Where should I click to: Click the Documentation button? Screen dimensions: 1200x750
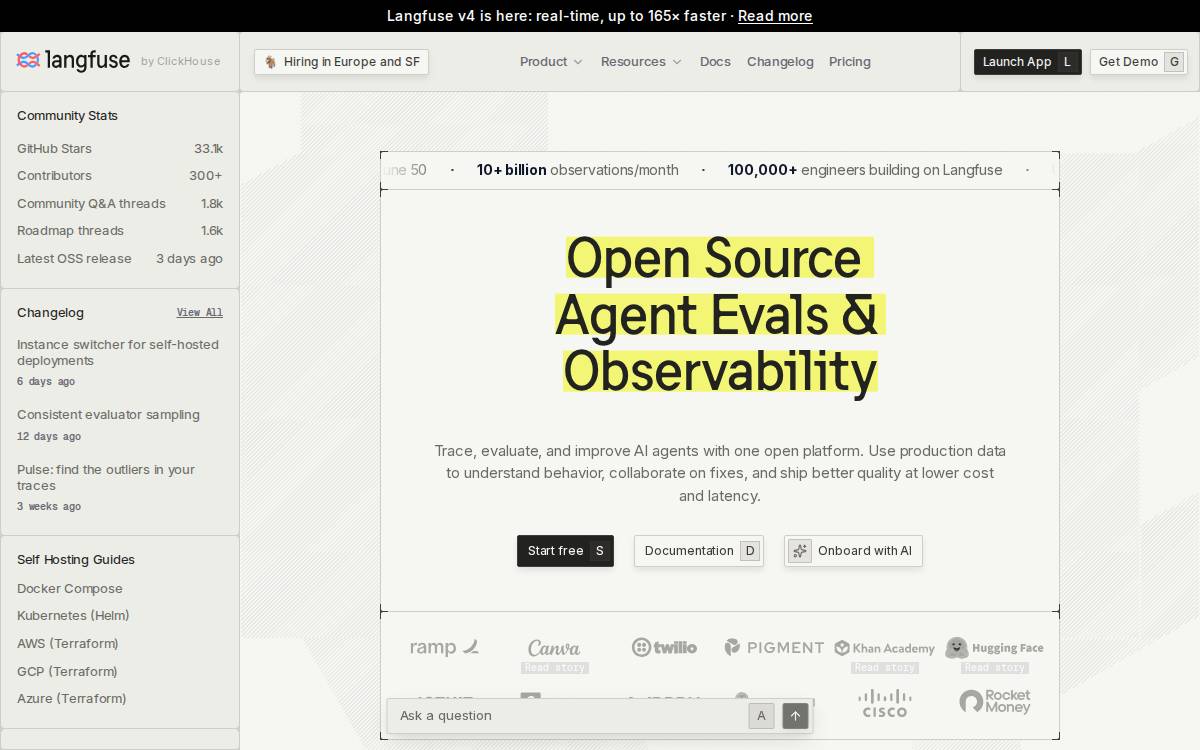[x=699, y=551]
